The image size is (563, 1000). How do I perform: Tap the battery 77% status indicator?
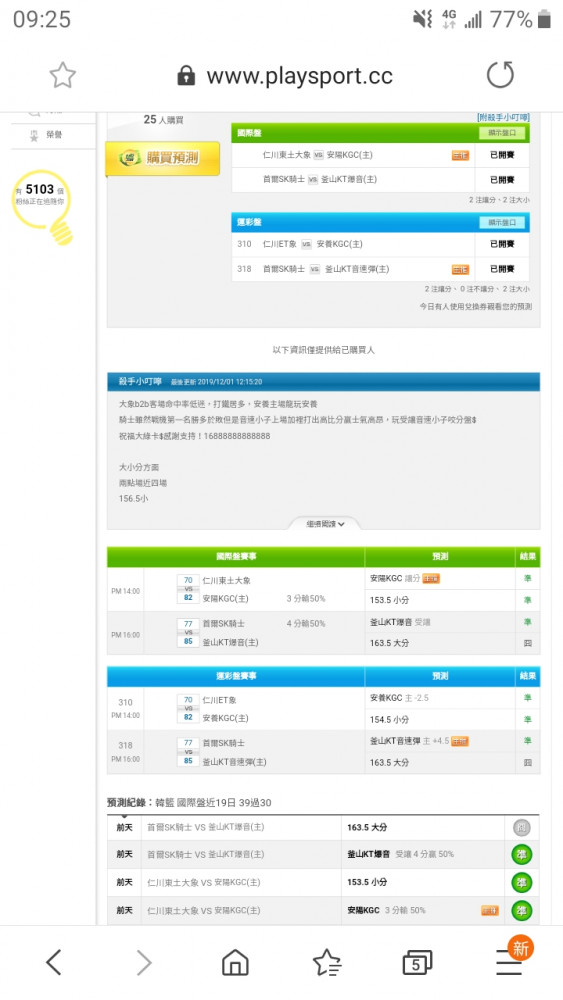click(520, 19)
